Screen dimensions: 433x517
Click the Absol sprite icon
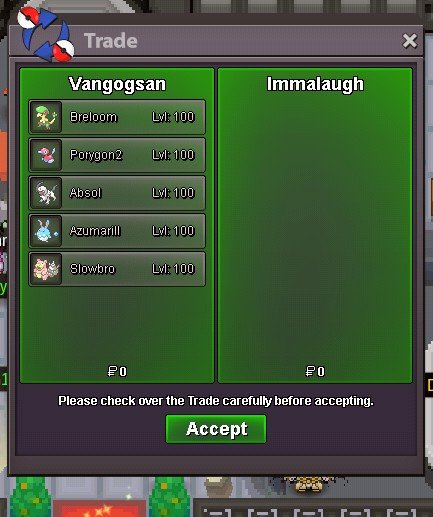[46, 193]
